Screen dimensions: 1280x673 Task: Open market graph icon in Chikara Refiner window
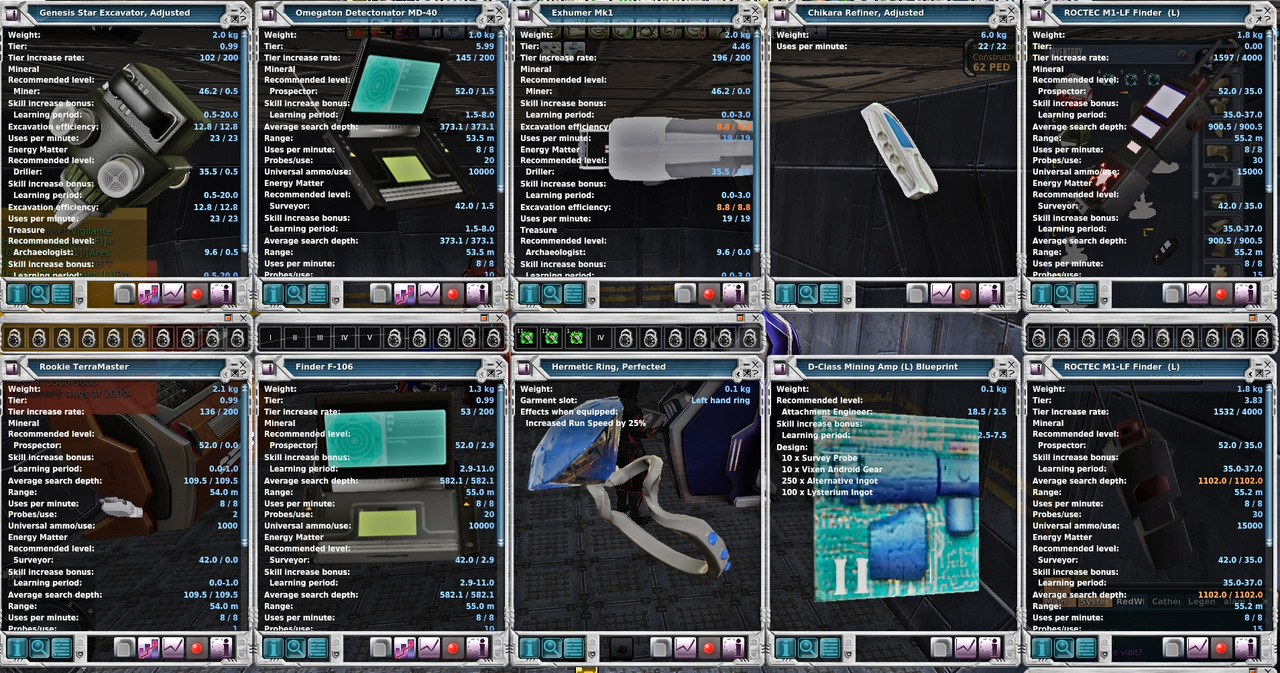tap(942, 294)
